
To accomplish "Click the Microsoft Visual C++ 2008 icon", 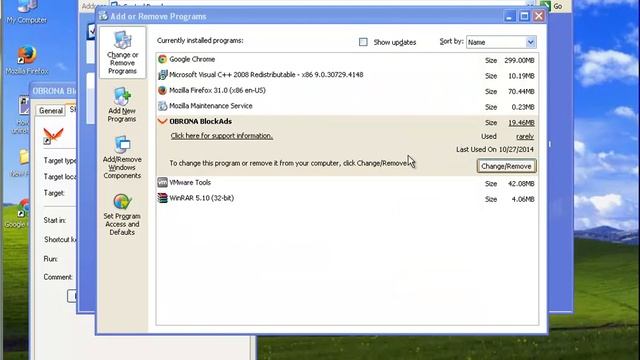I will pyautogui.click(x=162, y=75).
